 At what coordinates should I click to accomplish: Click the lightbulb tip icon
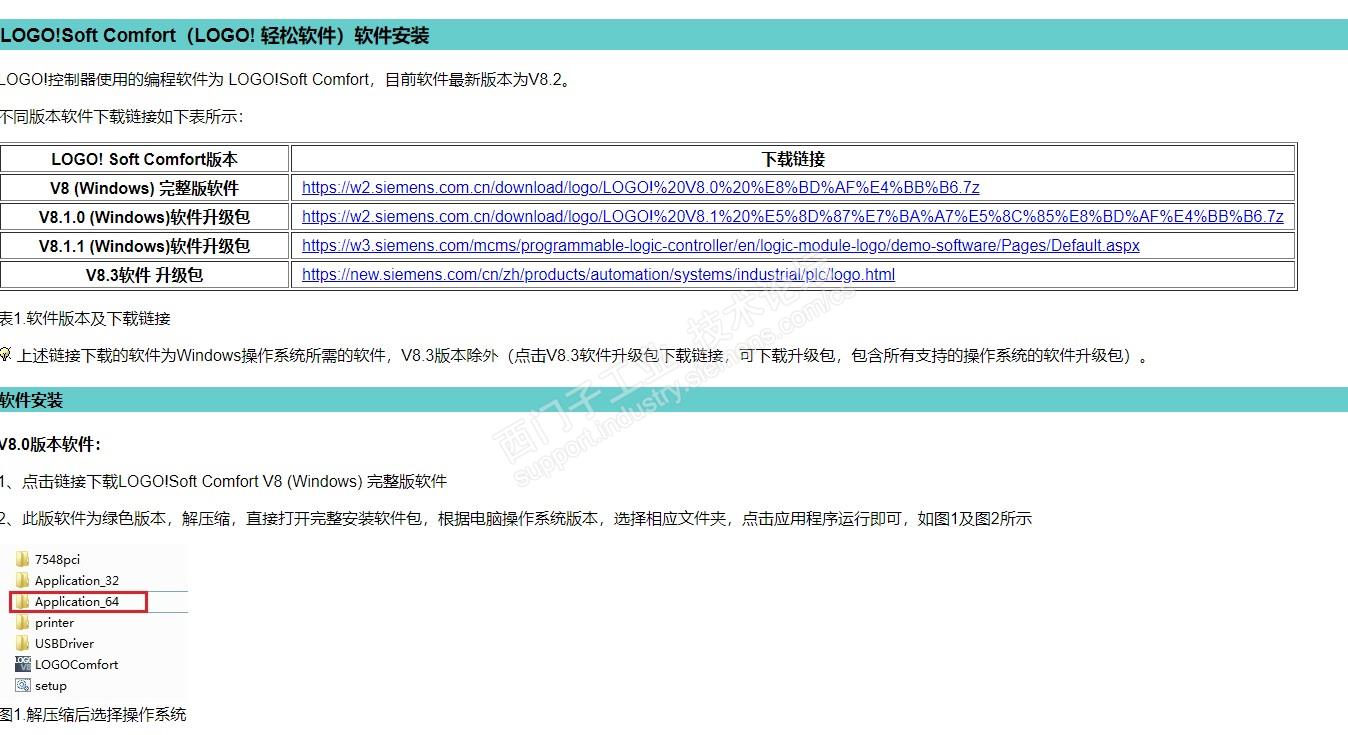point(5,355)
